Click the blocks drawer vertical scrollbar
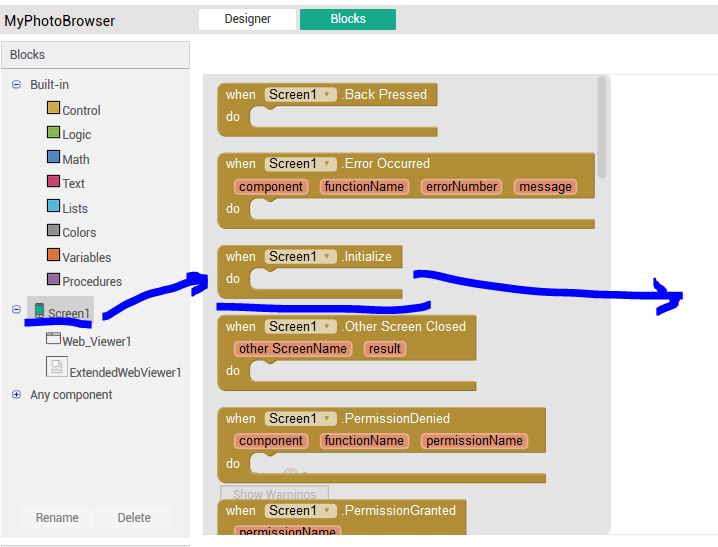This screenshot has height=547, width=718. (x=602, y=128)
